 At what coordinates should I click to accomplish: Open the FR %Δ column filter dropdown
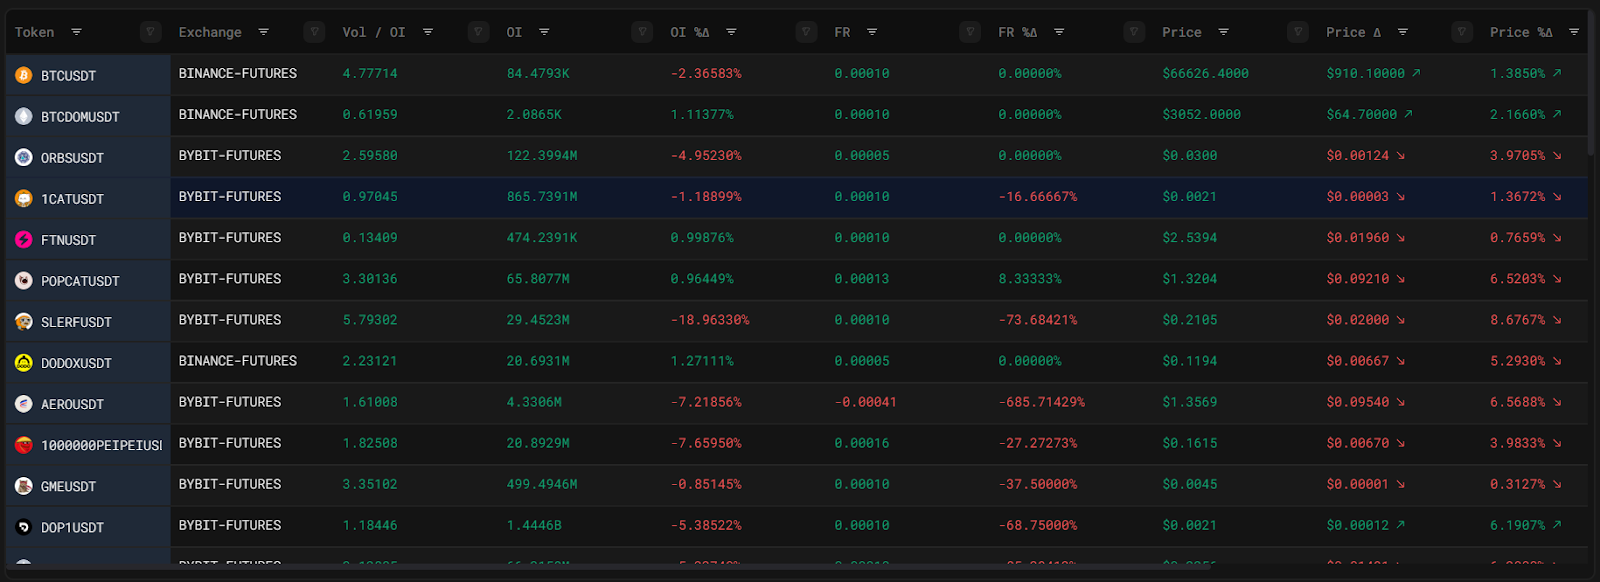[1134, 32]
